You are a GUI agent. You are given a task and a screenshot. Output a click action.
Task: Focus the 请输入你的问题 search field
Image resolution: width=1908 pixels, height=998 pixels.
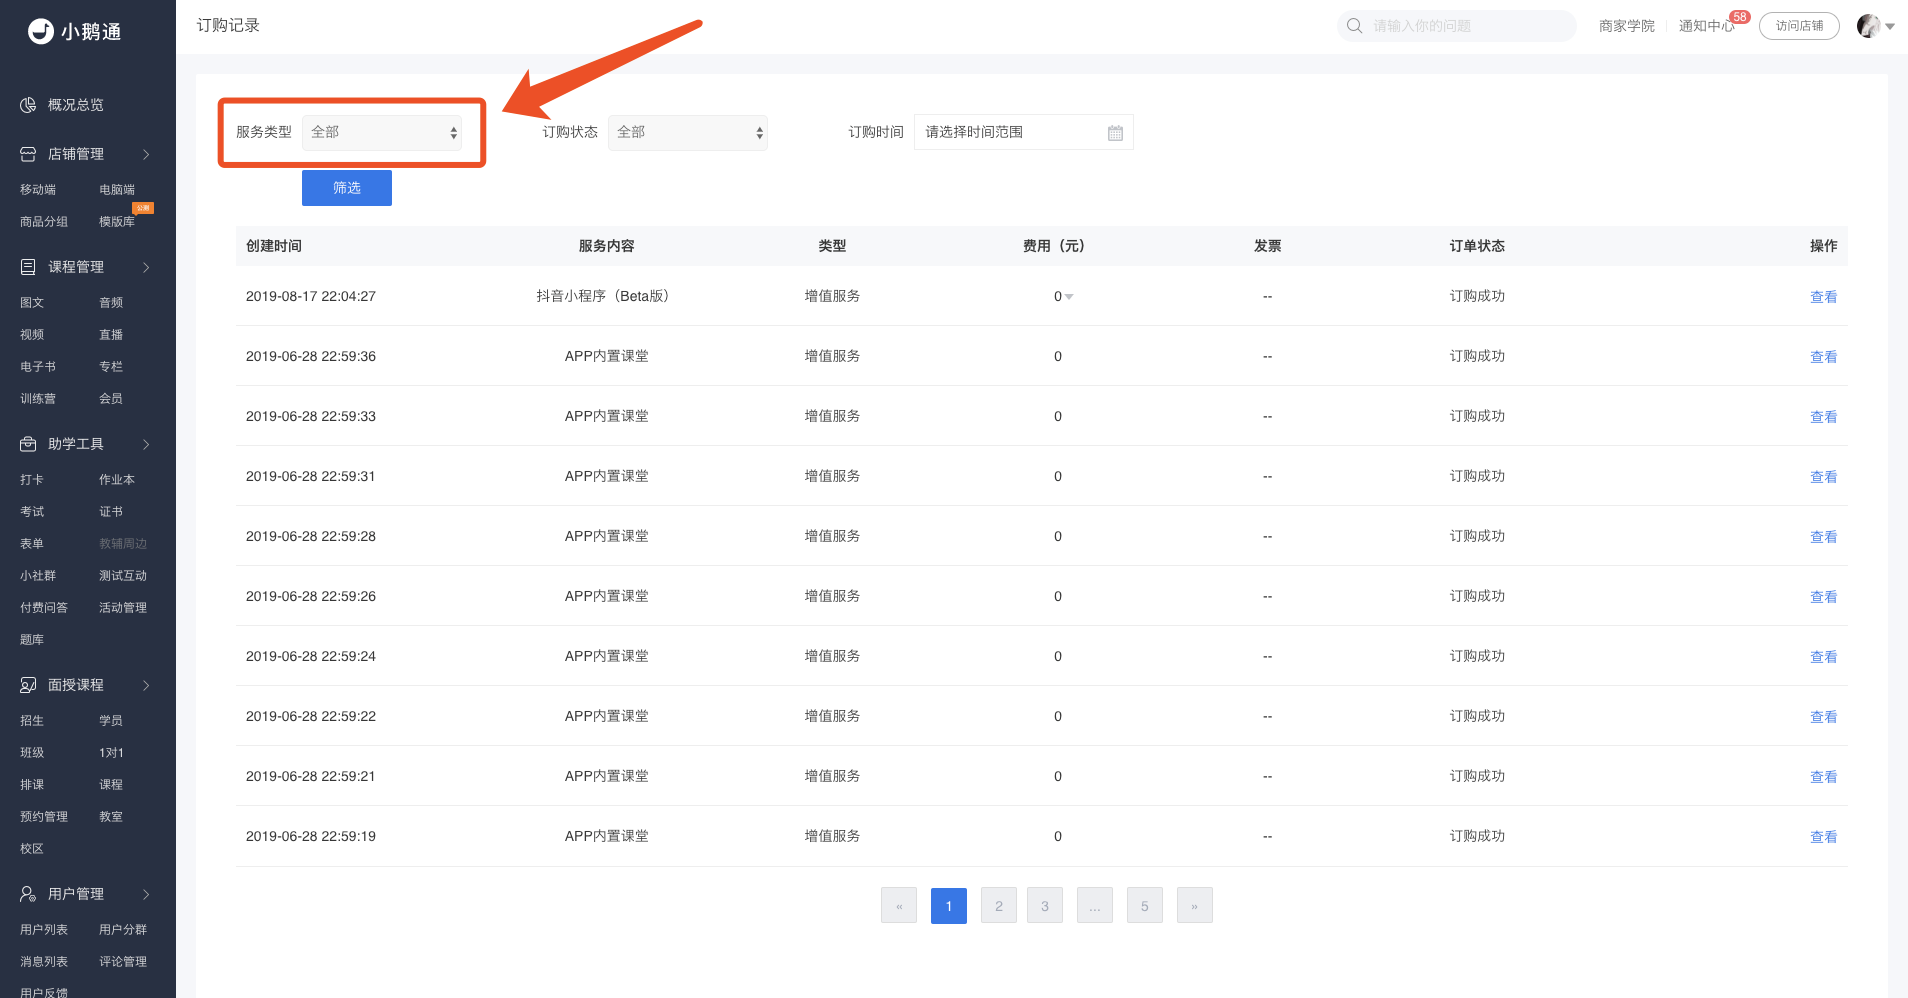click(x=1465, y=26)
